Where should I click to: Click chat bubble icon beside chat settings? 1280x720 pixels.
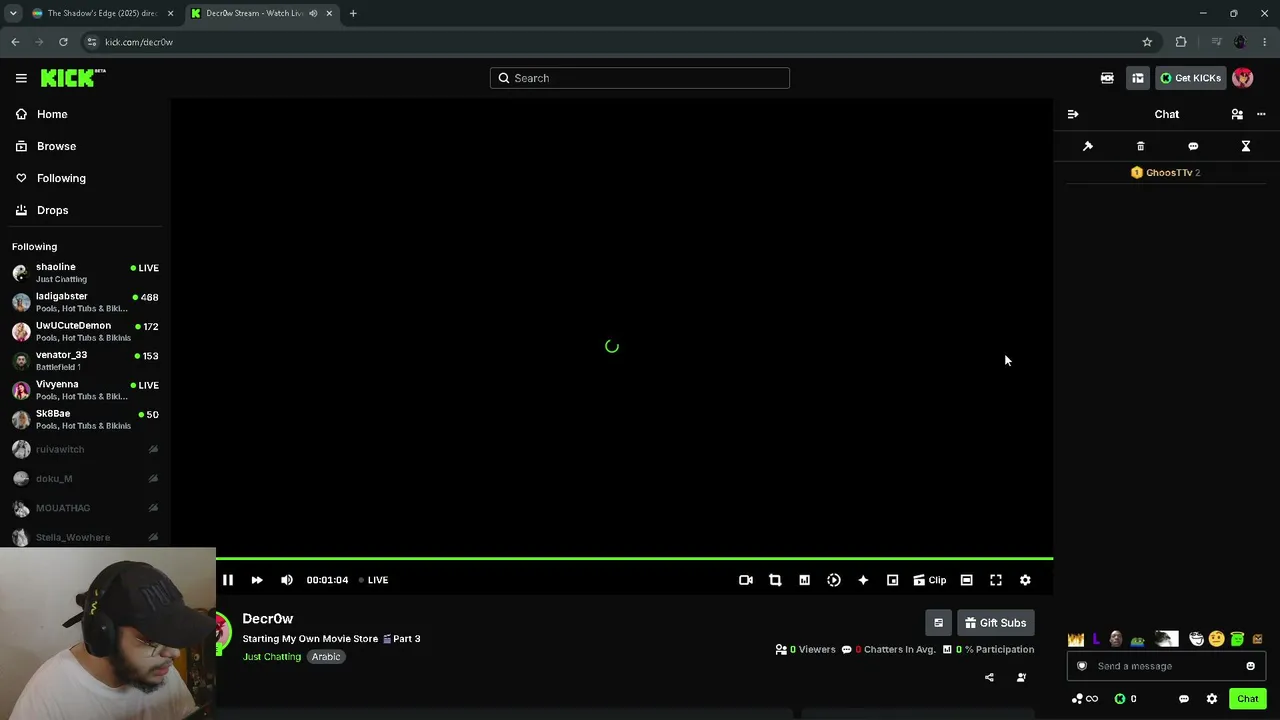click(1184, 699)
